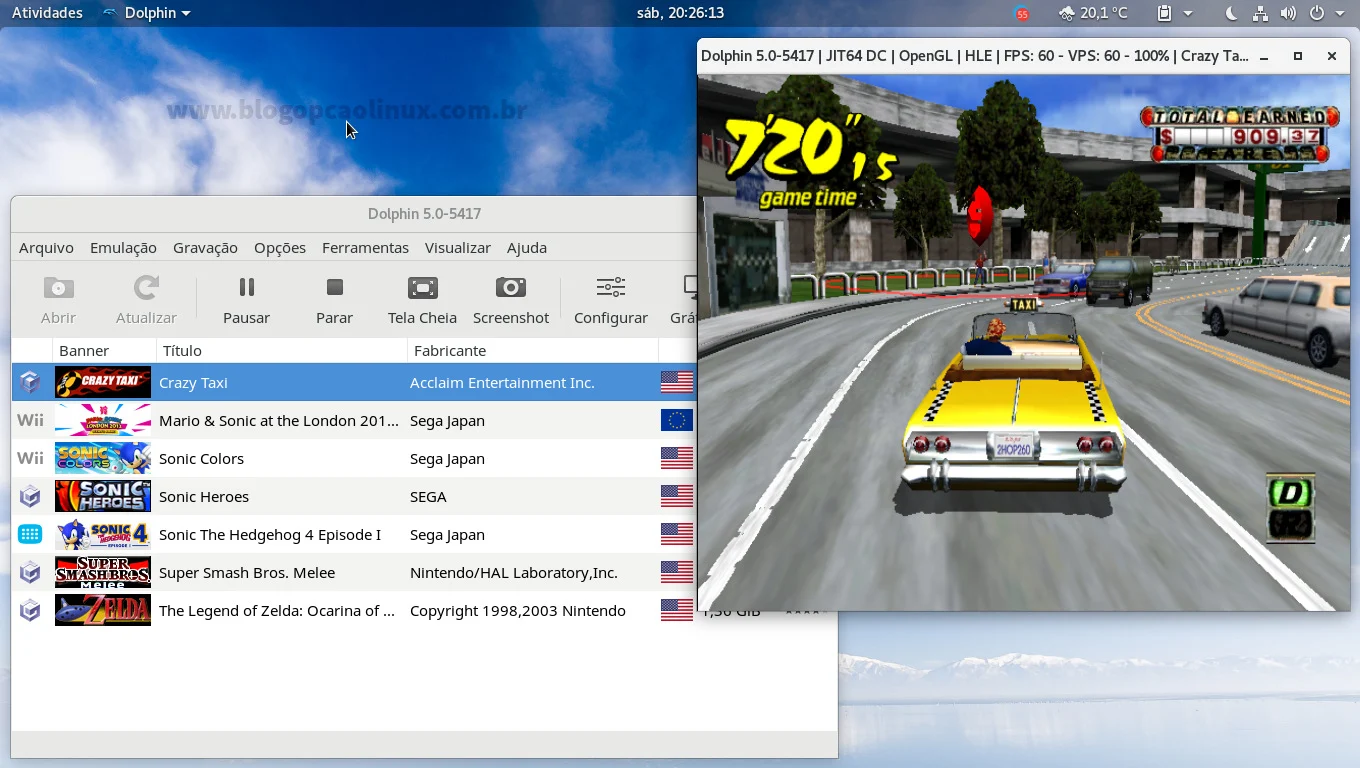The image size is (1360, 768).
Task: Click the WiiWare icon beside Sonic The Hedgehog 4
Action: [x=30, y=534]
